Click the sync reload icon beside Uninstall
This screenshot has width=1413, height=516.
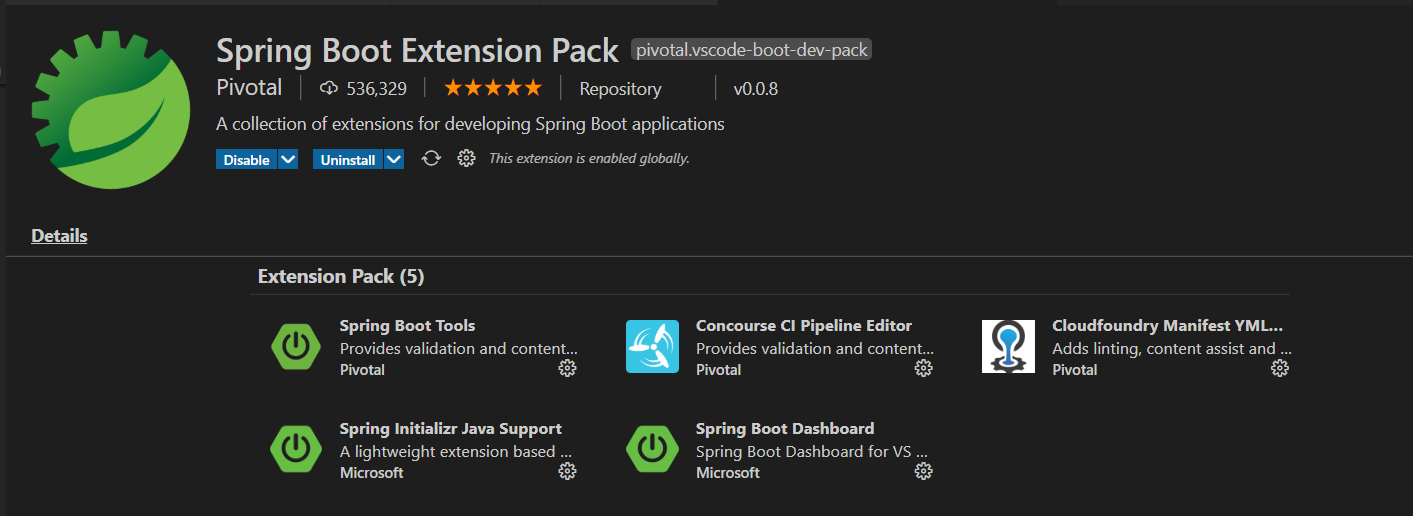click(431, 159)
